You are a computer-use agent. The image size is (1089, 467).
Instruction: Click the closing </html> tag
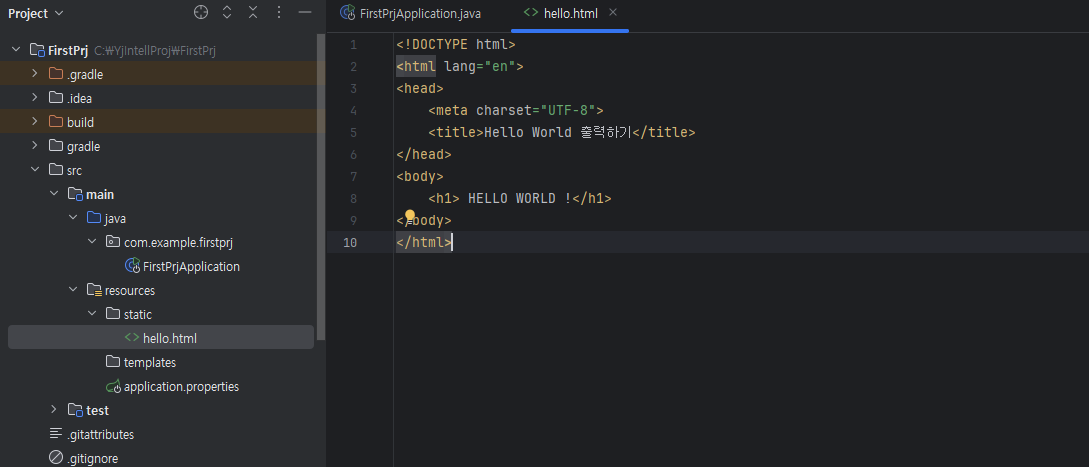click(x=424, y=243)
